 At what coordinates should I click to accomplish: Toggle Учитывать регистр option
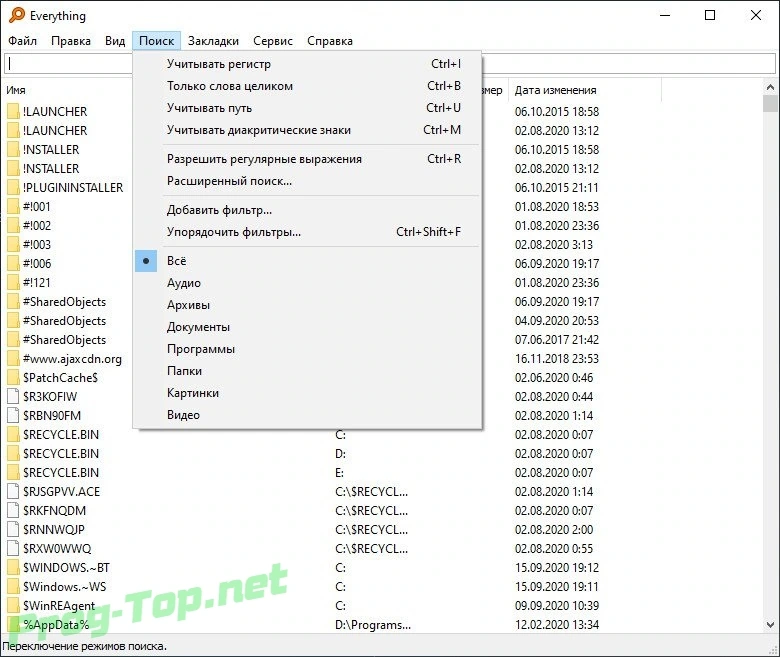click(x=307, y=64)
